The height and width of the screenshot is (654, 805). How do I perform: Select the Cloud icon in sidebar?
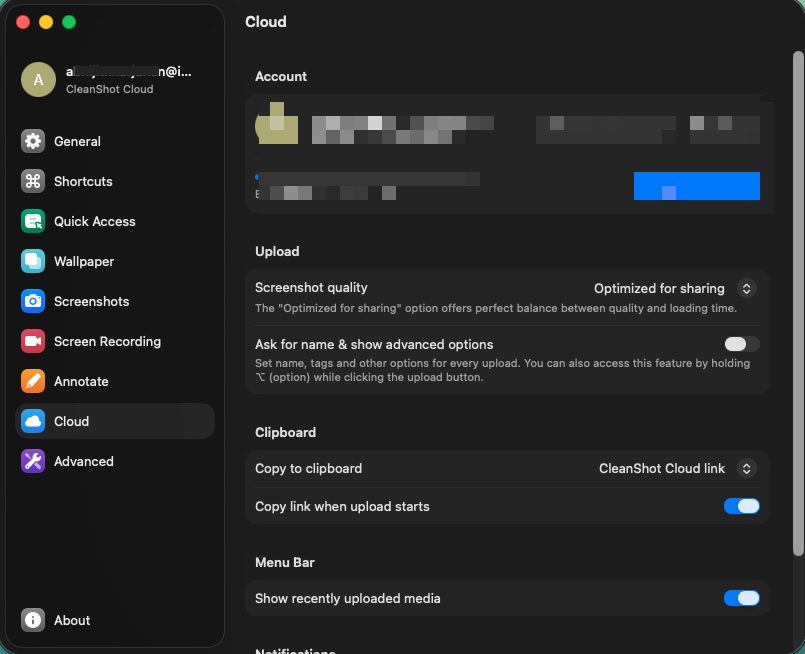coord(33,421)
